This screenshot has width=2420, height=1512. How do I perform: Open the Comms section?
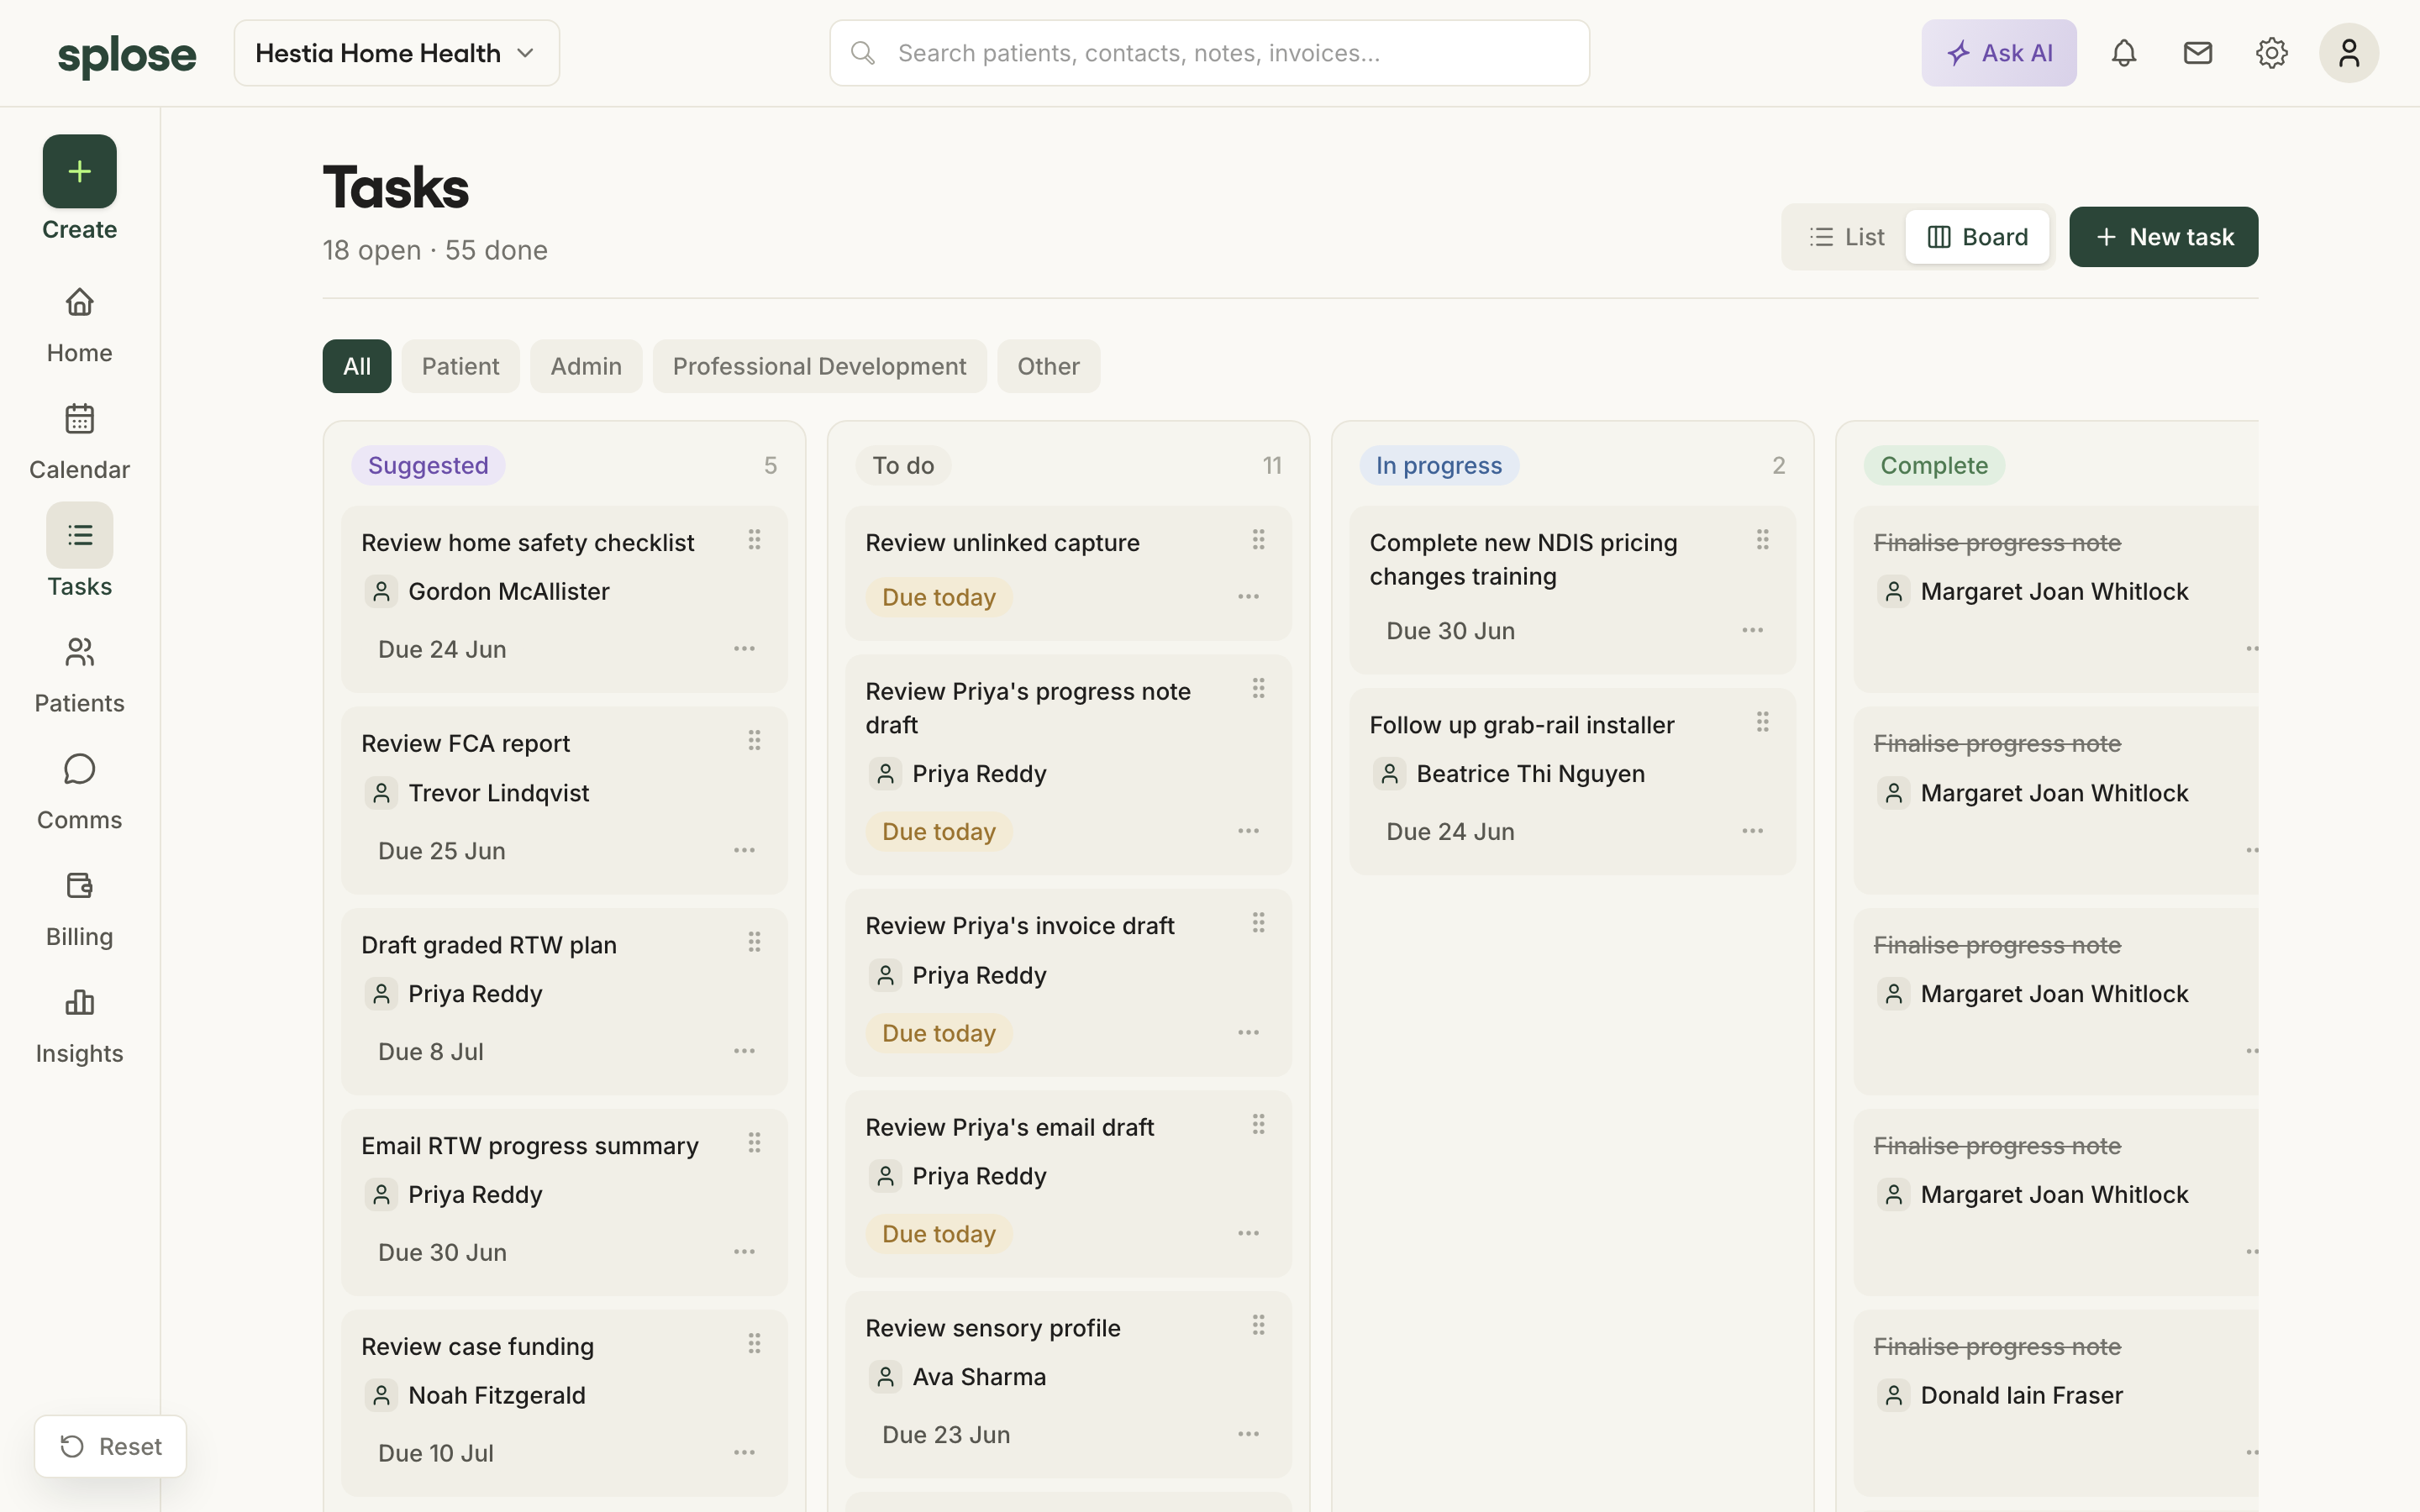pyautogui.click(x=79, y=792)
